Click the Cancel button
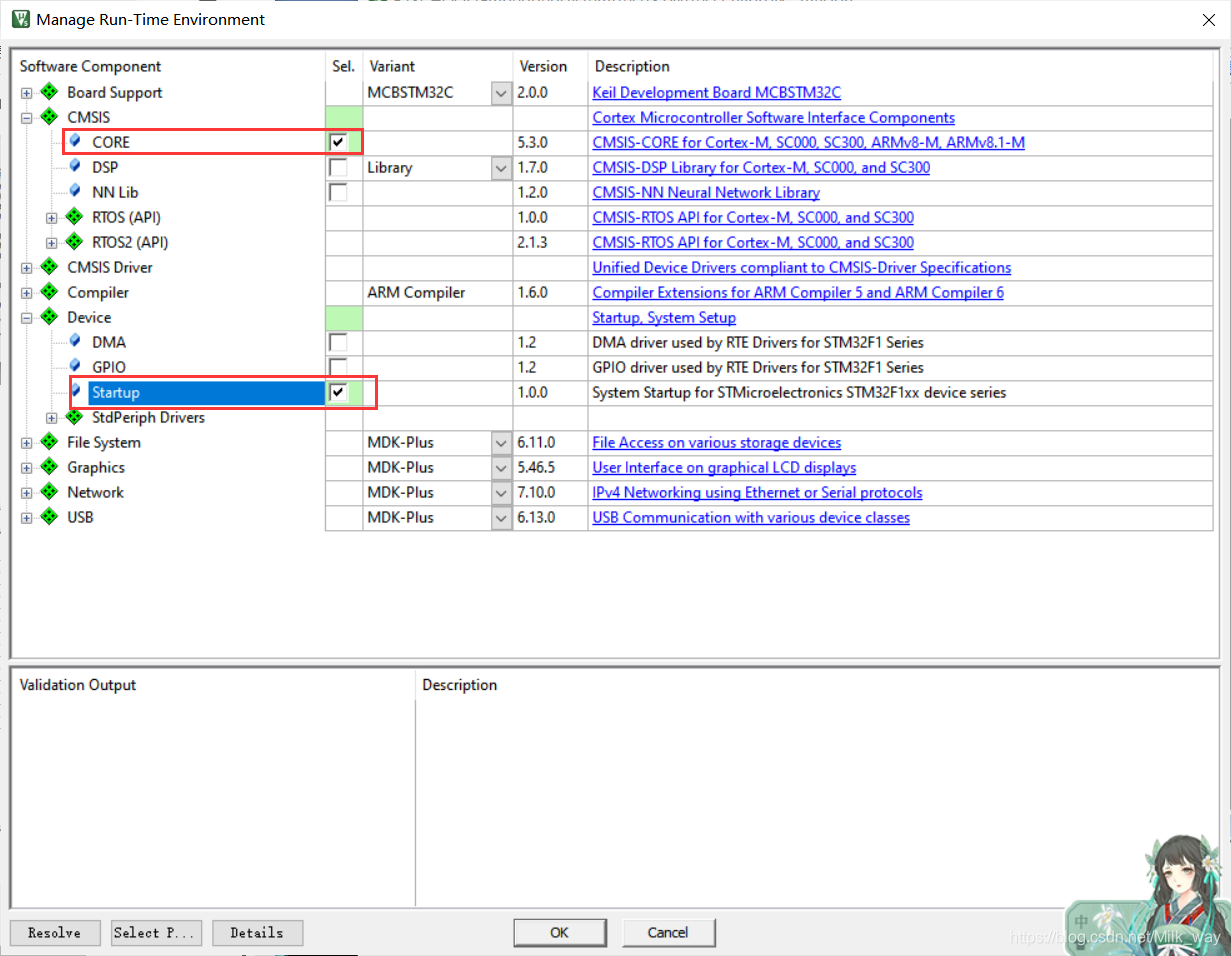 tap(668, 932)
